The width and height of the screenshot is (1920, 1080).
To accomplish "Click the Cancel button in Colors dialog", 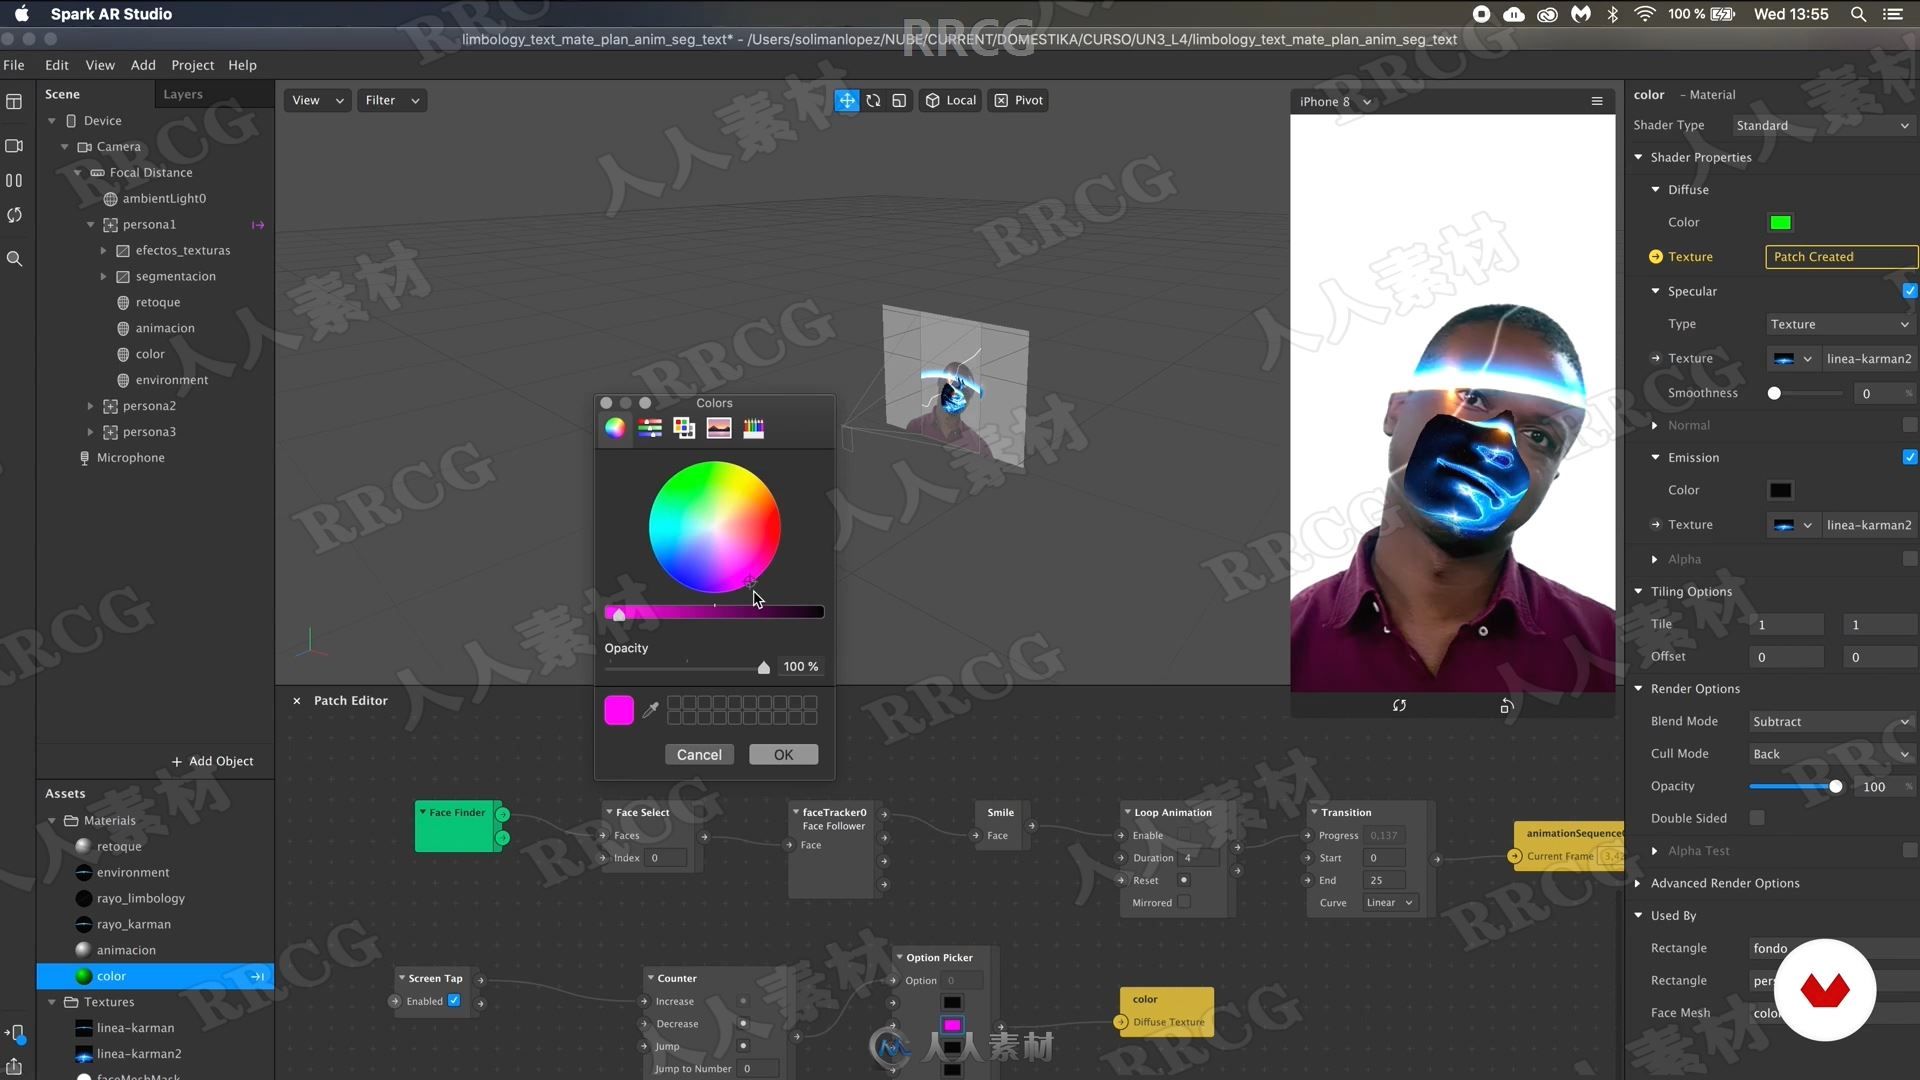I will pos(699,753).
